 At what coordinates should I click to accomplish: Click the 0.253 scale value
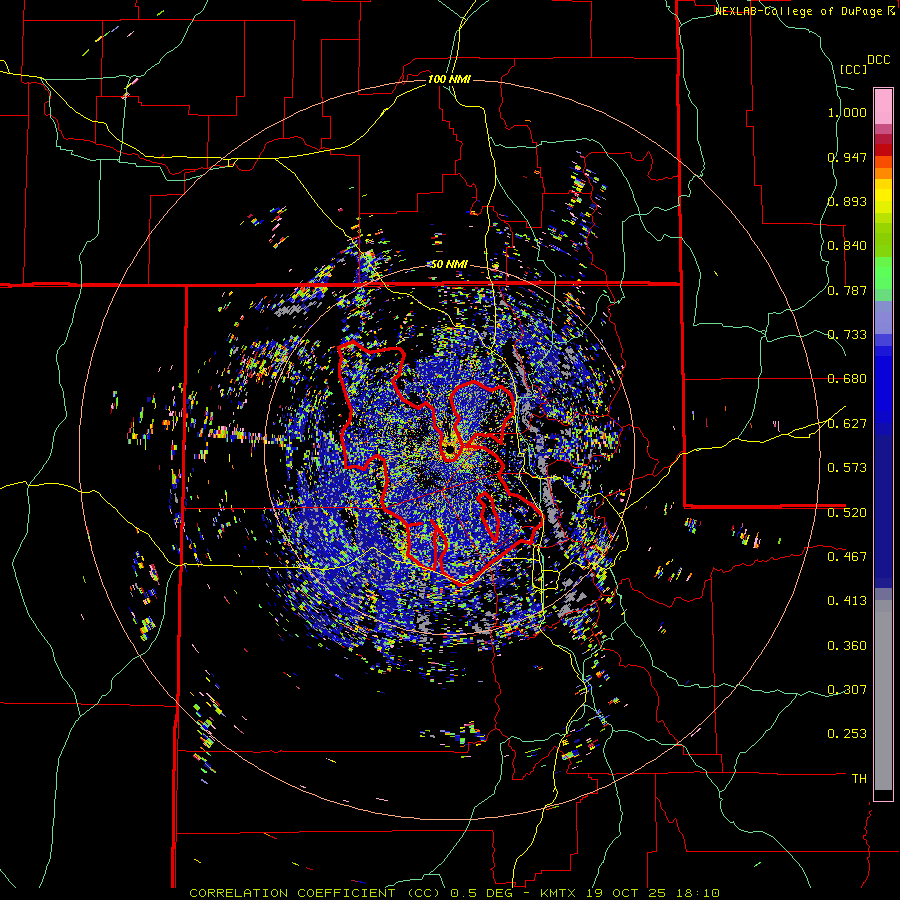point(847,734)
